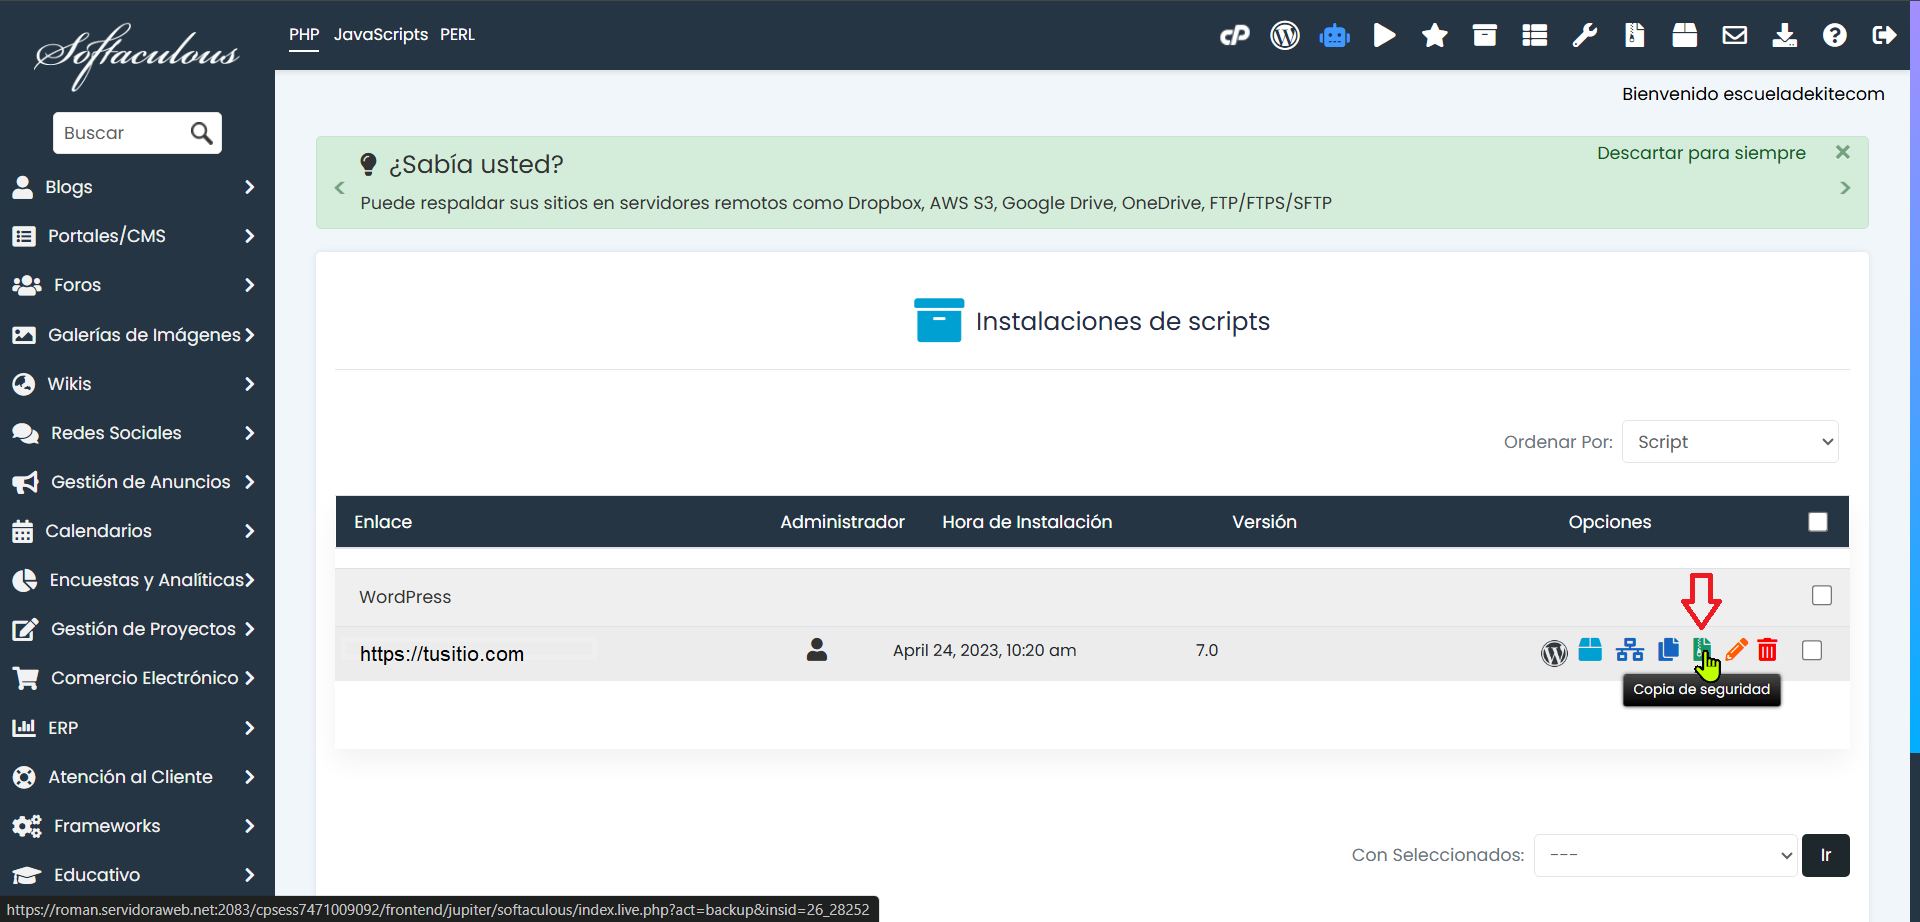Open email settings envelope icon
Screen dimensions: 1920x922
pyautogui.click(x=1735, y=36)
